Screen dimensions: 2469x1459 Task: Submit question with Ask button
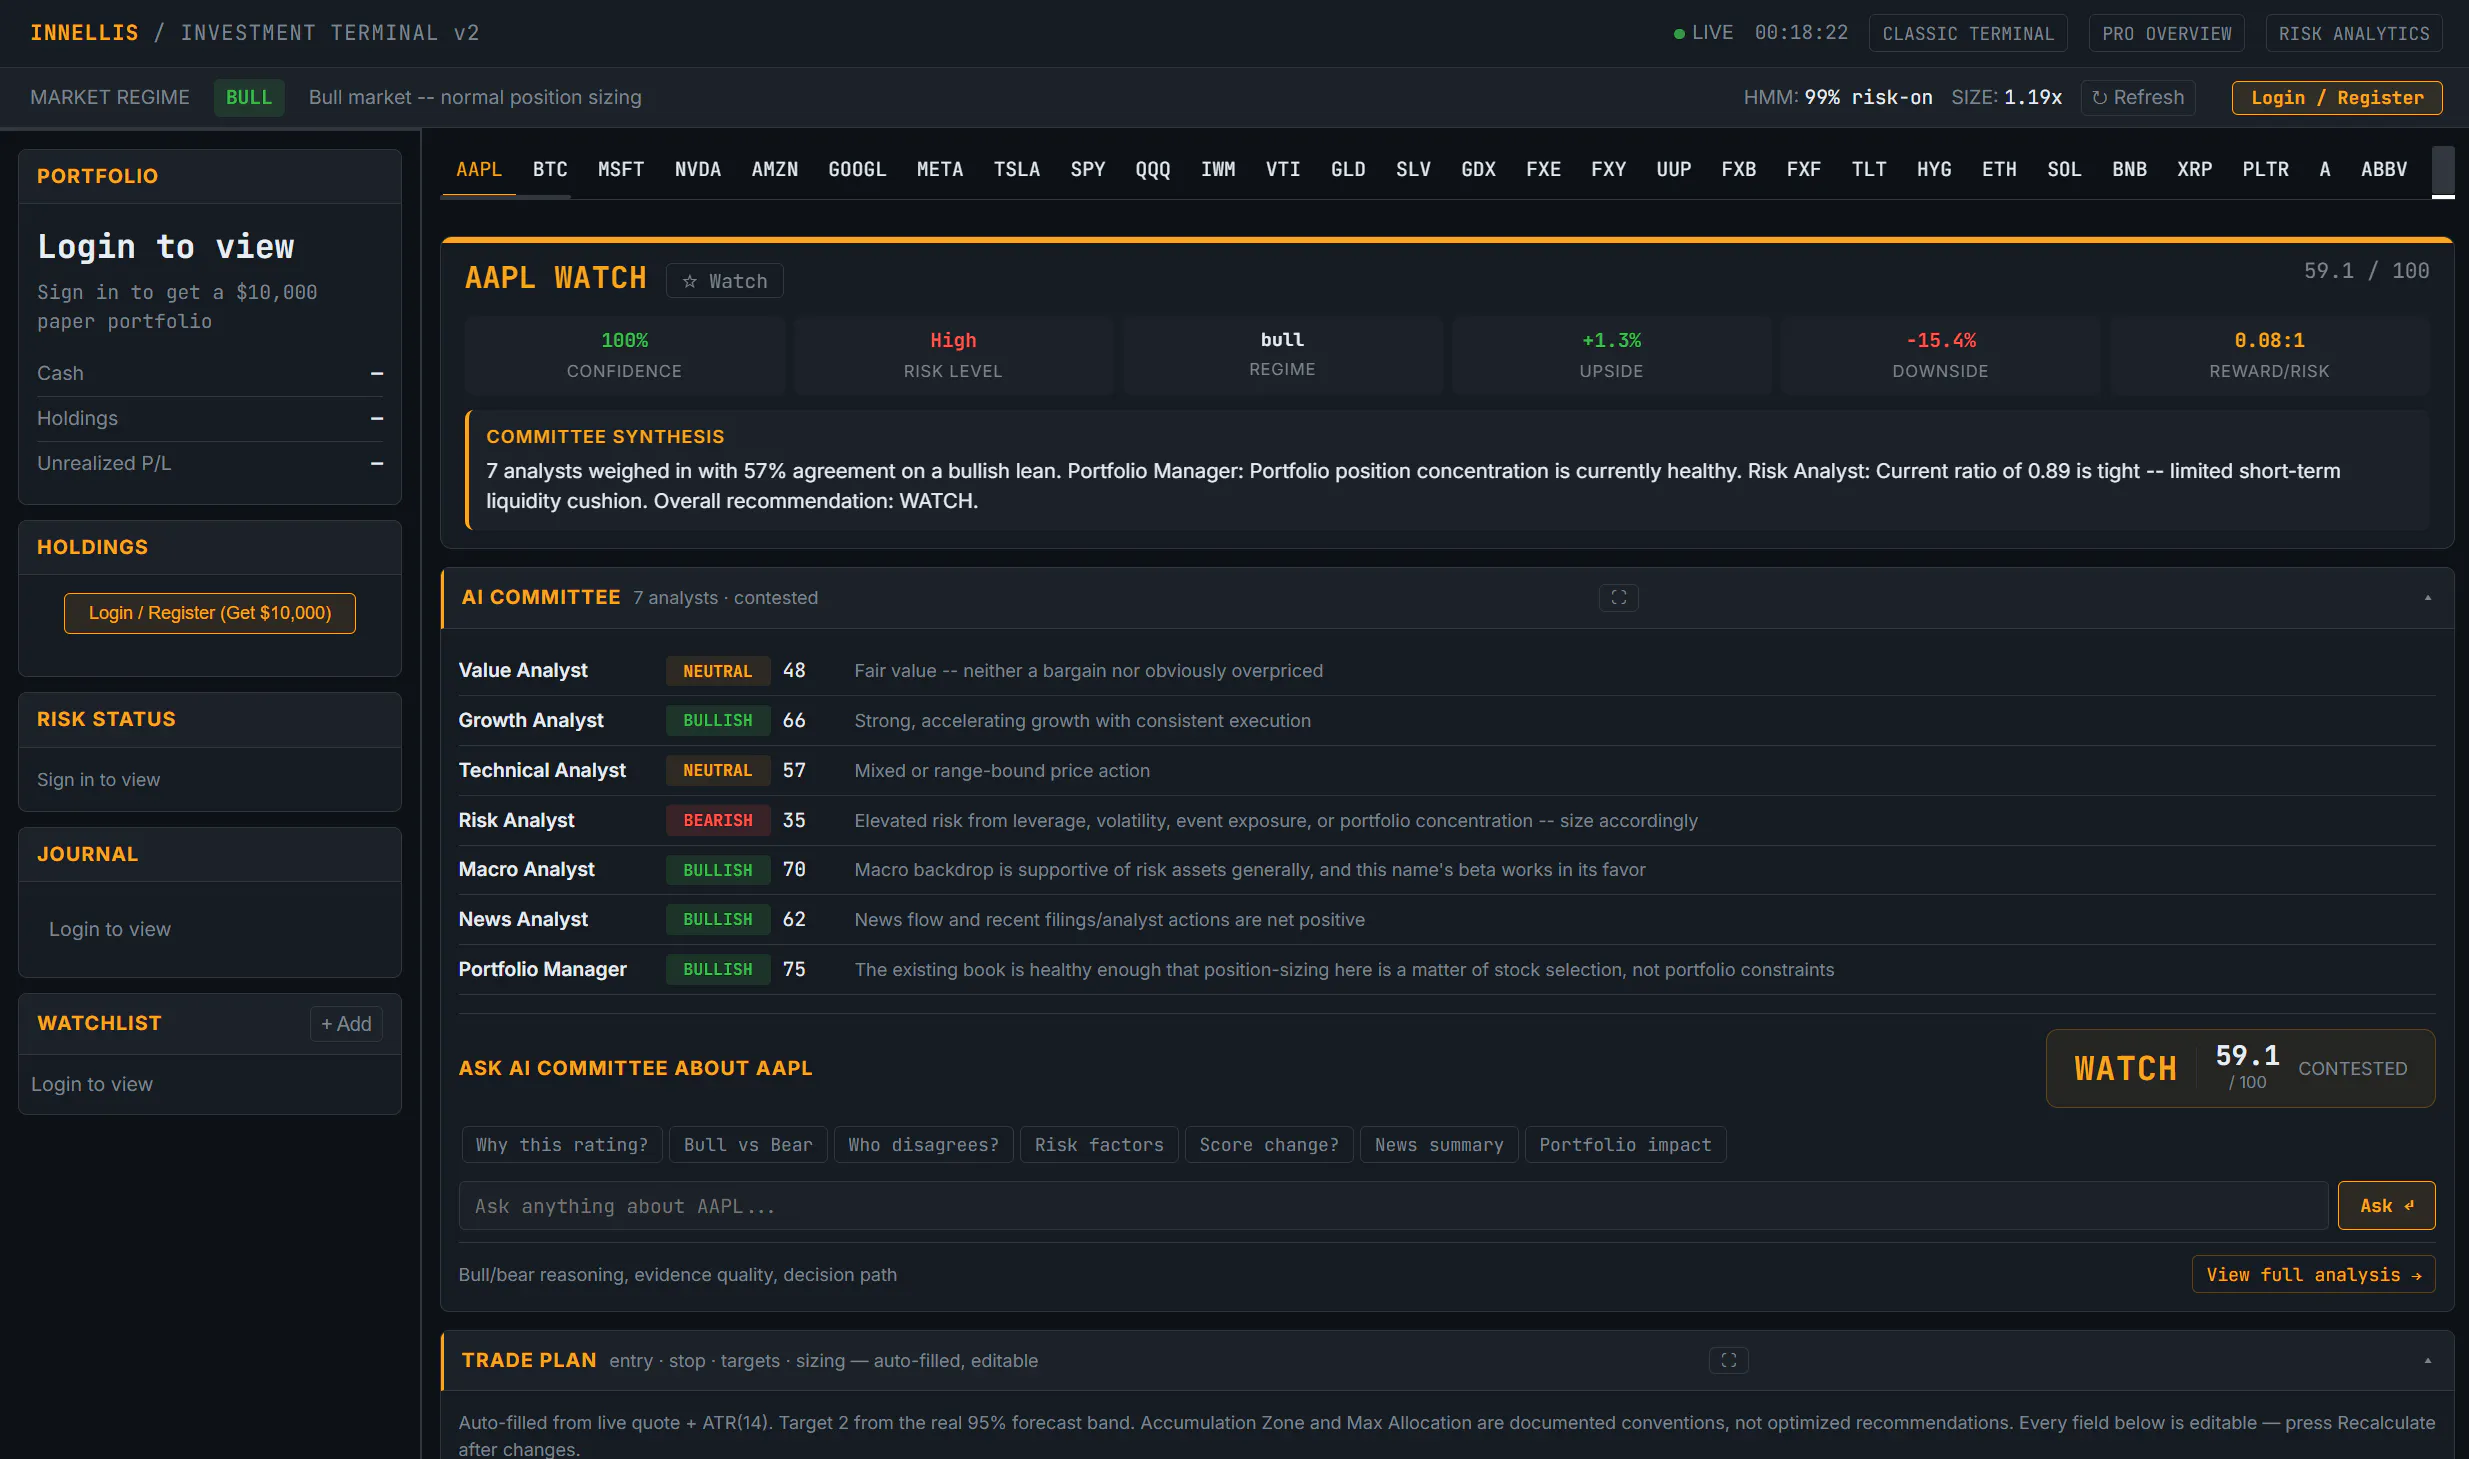2386,1206
